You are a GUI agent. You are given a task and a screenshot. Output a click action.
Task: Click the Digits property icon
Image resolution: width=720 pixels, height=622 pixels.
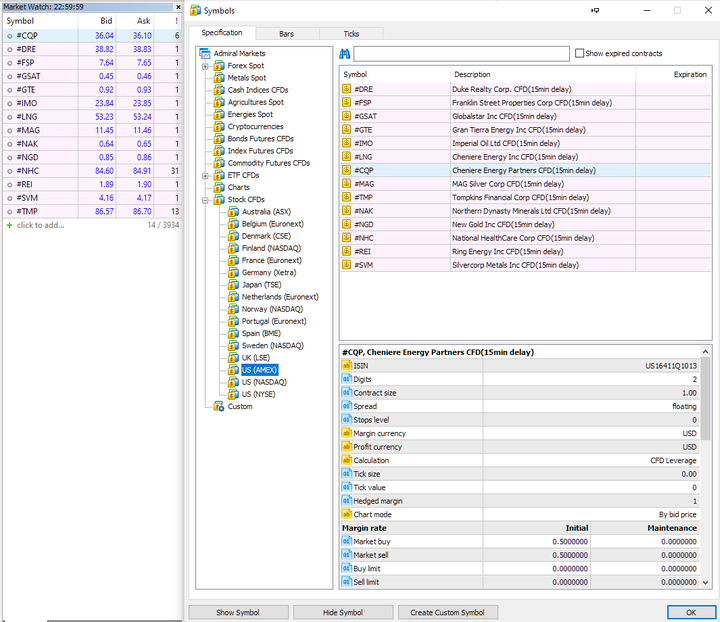tap(347, 379)
